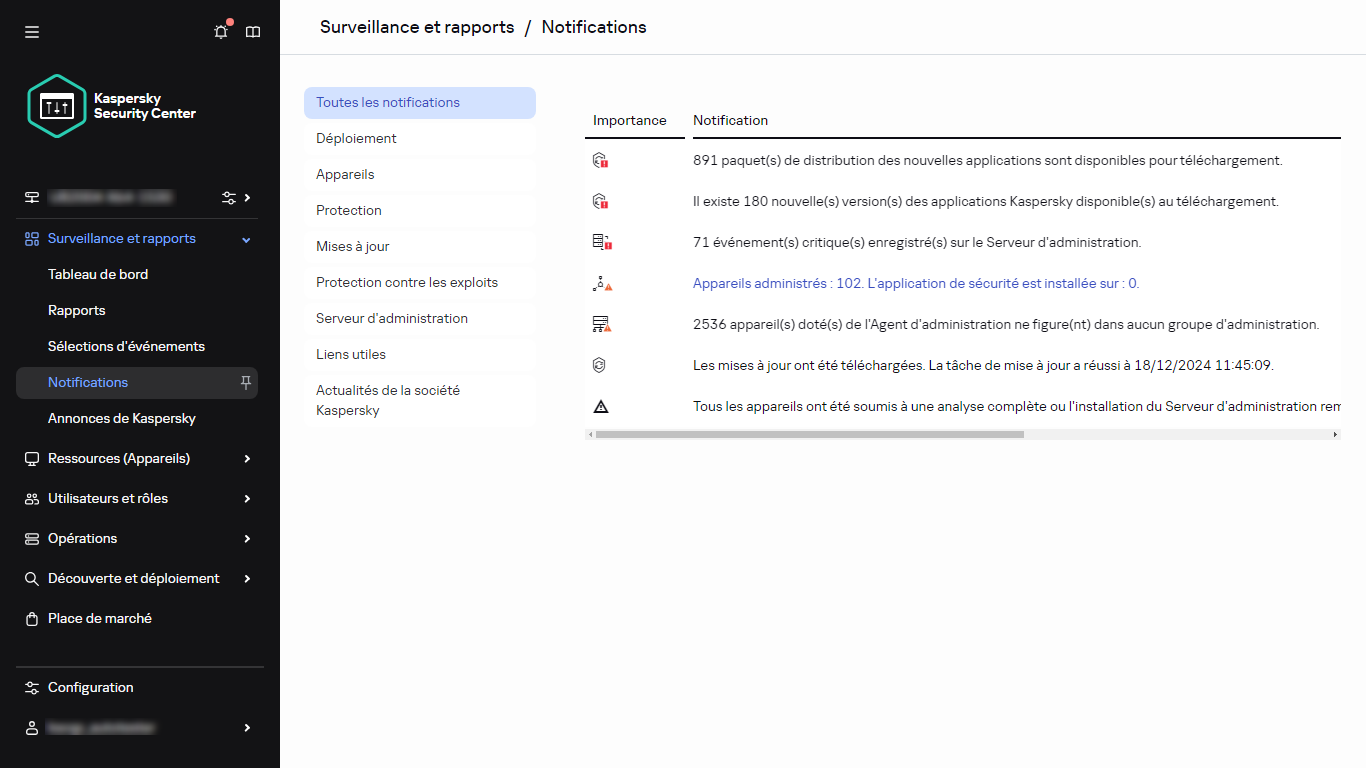Click the horizontal scrollbar under the notifications list
Image resolution: width=1366 pixels, height=768 pixels.
810,434
